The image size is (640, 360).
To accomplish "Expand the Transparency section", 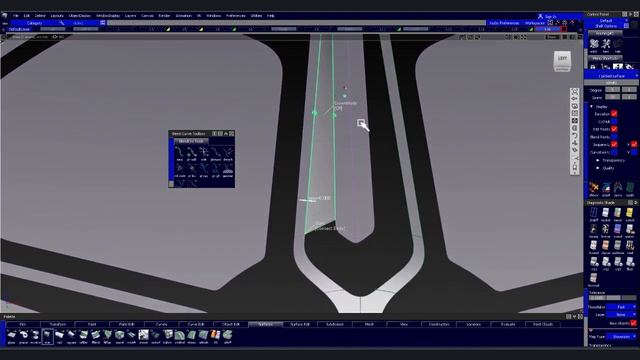I will (598, 160).
